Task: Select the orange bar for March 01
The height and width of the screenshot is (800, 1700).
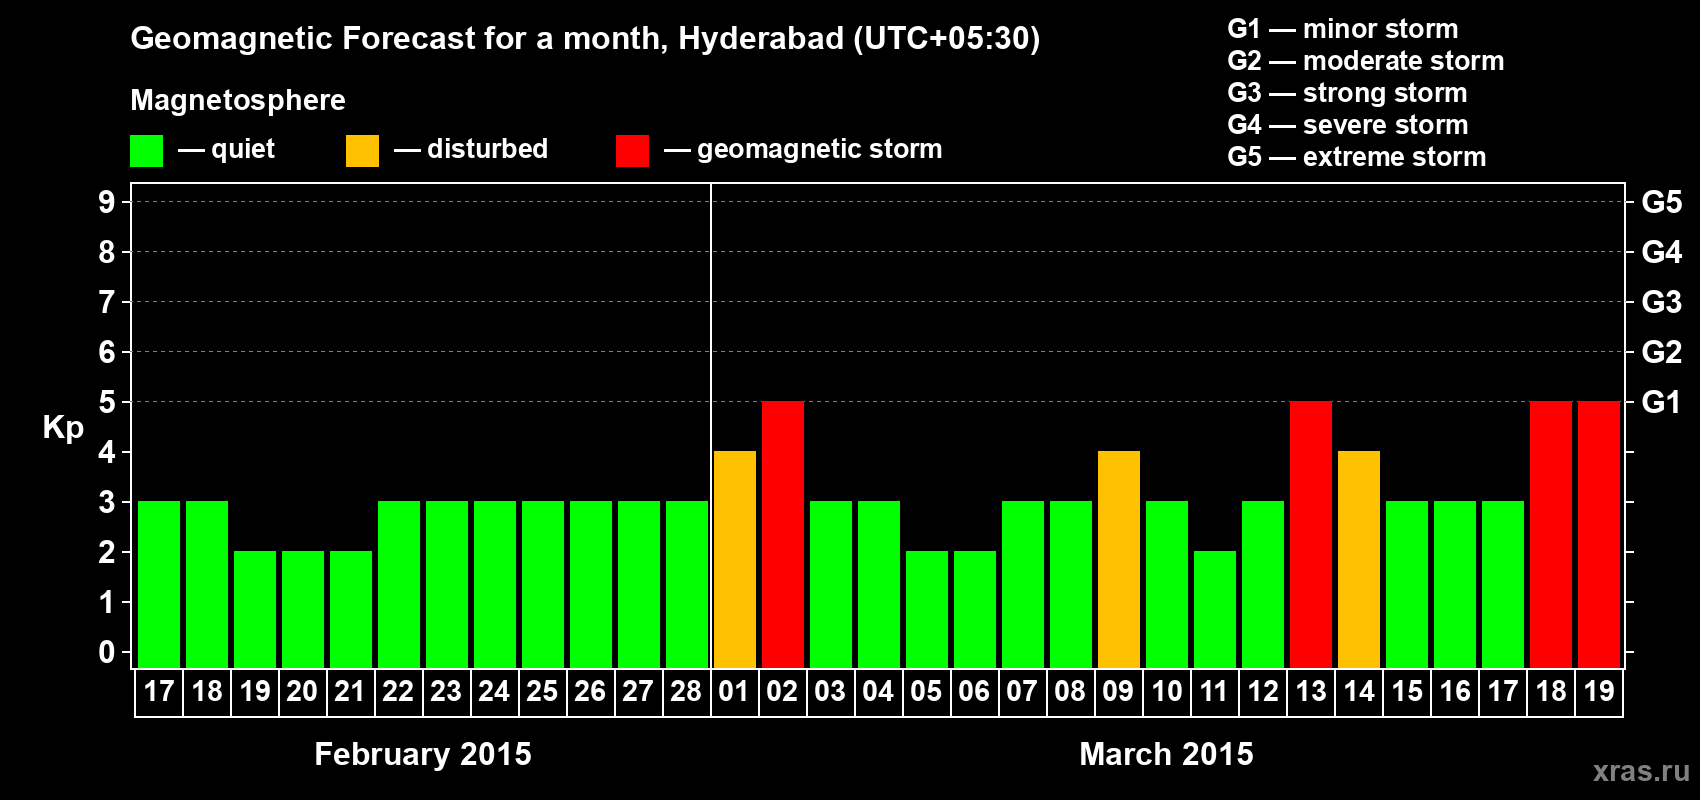Action: point(735,560)
